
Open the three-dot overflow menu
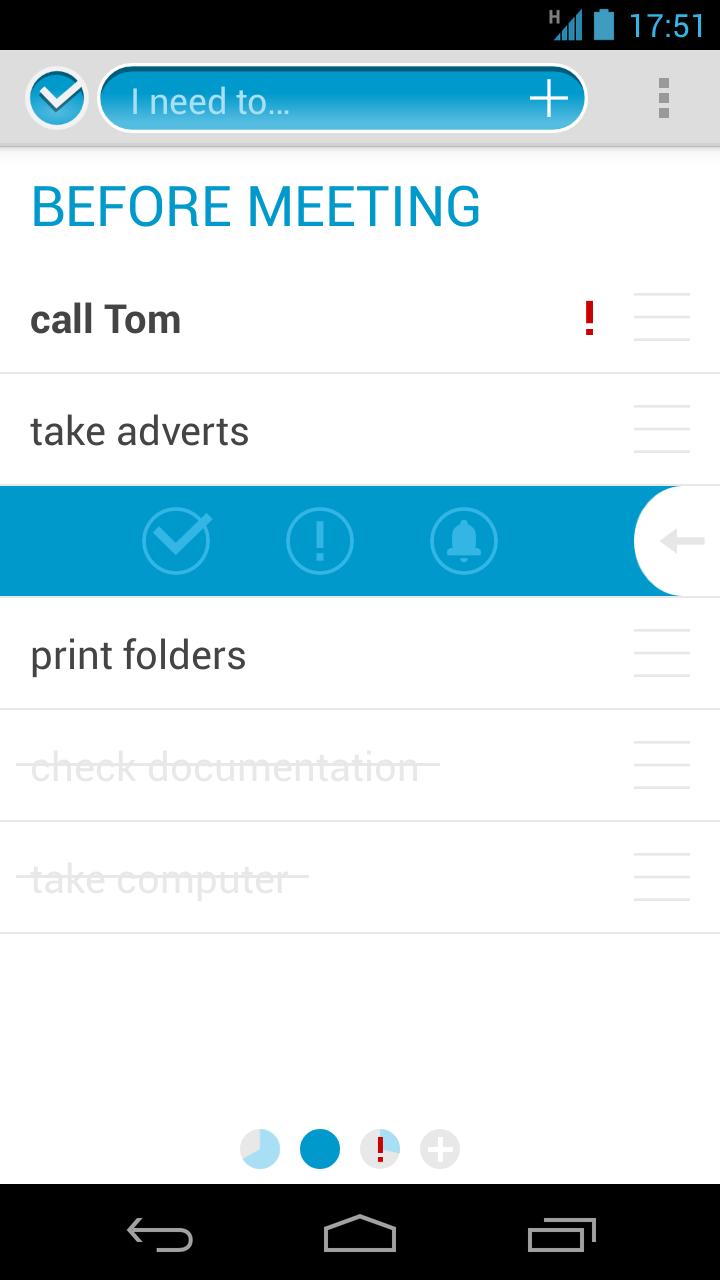pyautogui.click(x=663, y=98)
